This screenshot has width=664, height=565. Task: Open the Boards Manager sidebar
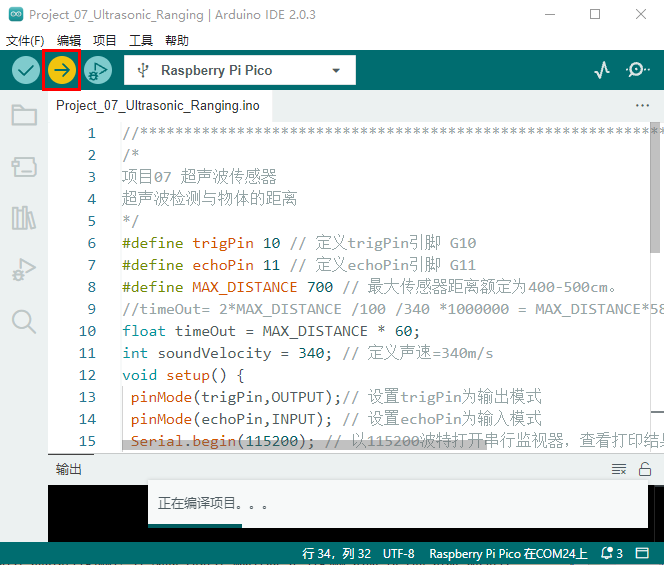pyautogui.click(x=24, y=167)
